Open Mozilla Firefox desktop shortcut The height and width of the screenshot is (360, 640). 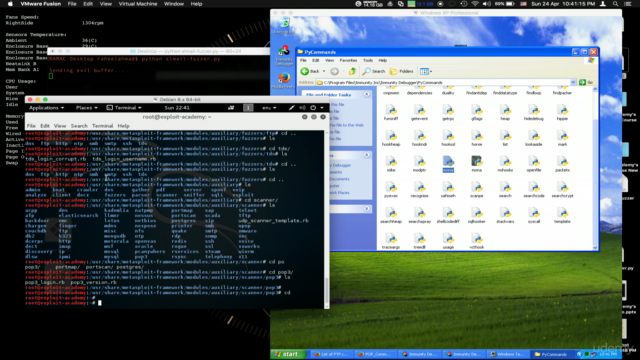(x=284, y=80)
